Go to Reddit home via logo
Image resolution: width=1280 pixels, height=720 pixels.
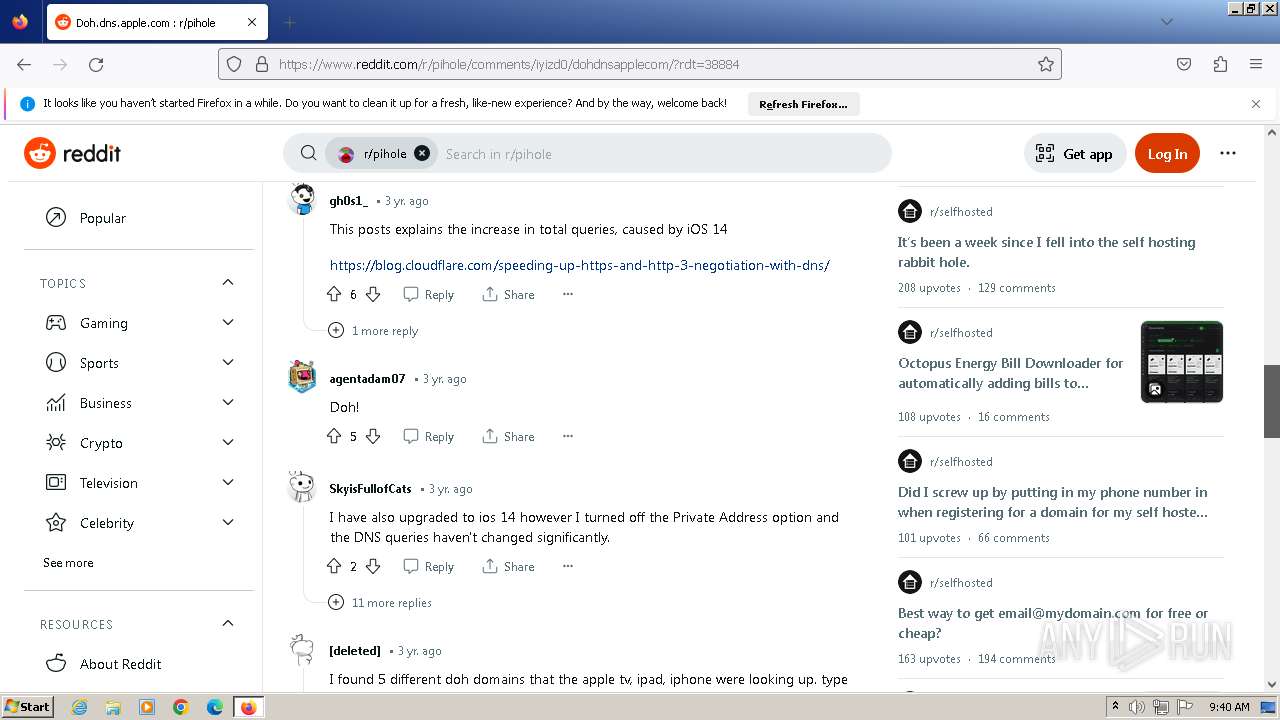(73, 153)
